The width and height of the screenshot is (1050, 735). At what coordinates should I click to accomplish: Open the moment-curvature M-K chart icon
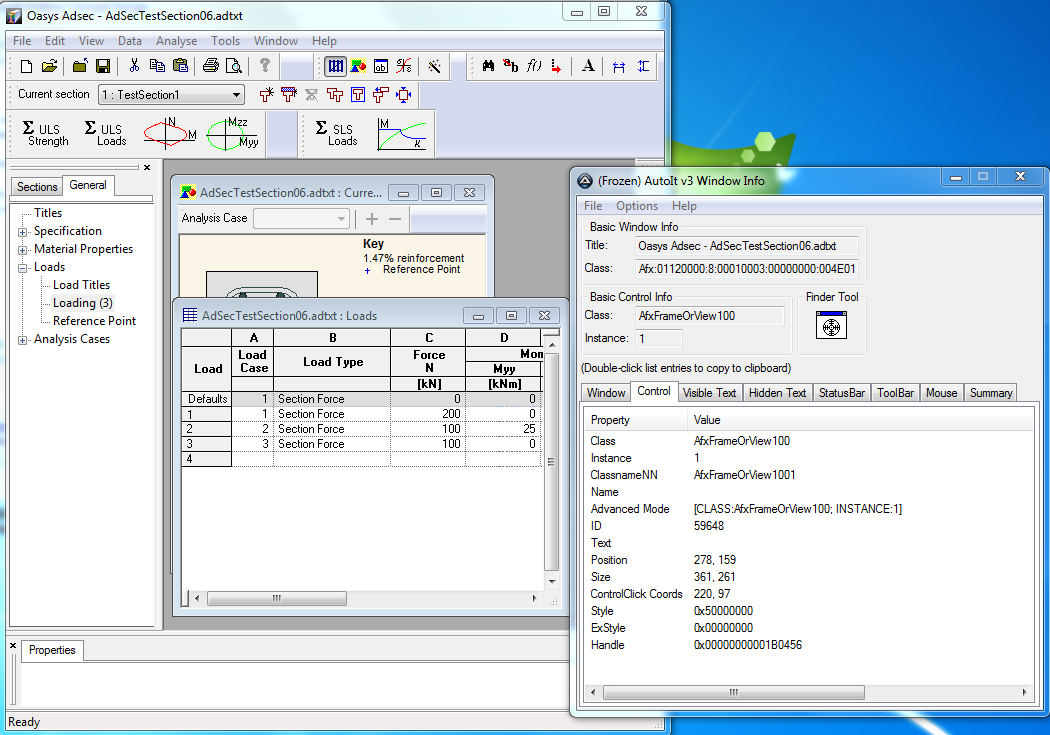pos(402,133)
